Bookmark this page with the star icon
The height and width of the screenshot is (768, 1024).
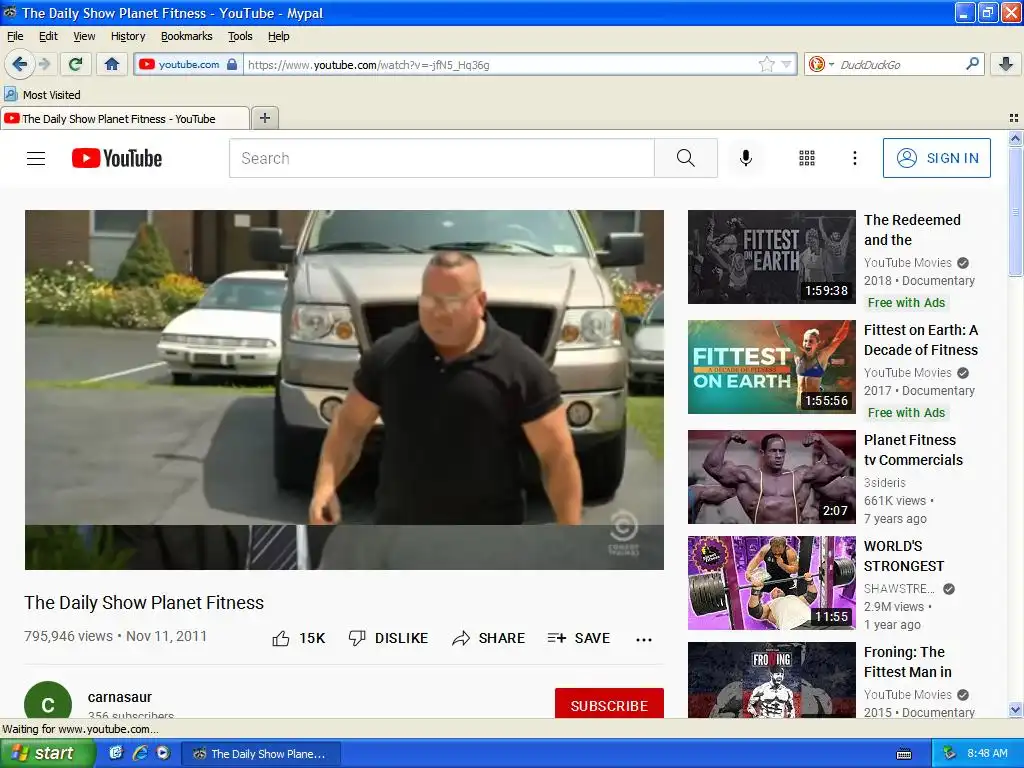point(767,64)
